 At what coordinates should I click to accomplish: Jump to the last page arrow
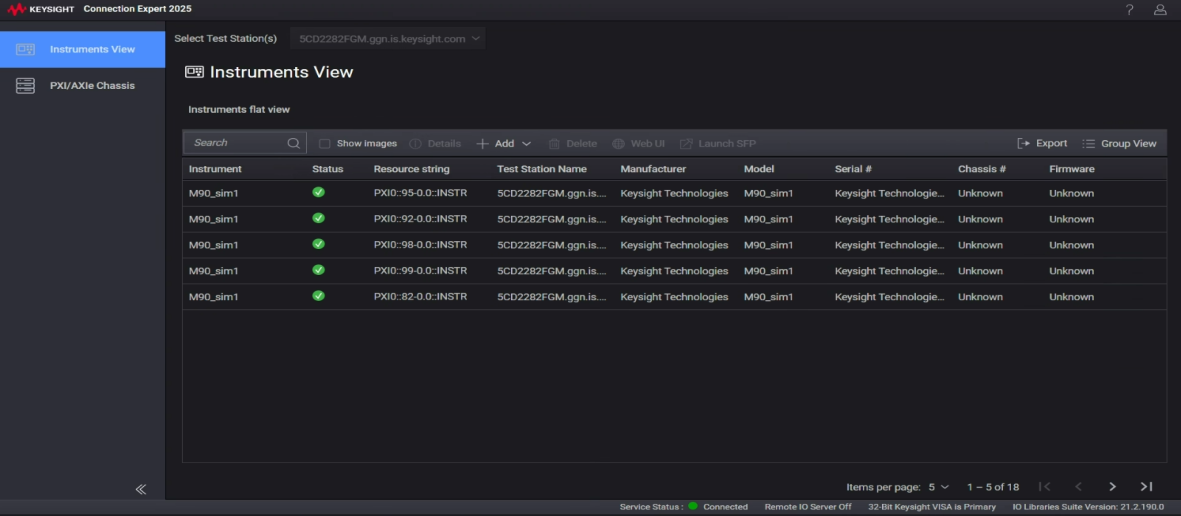click(1147, 487)
